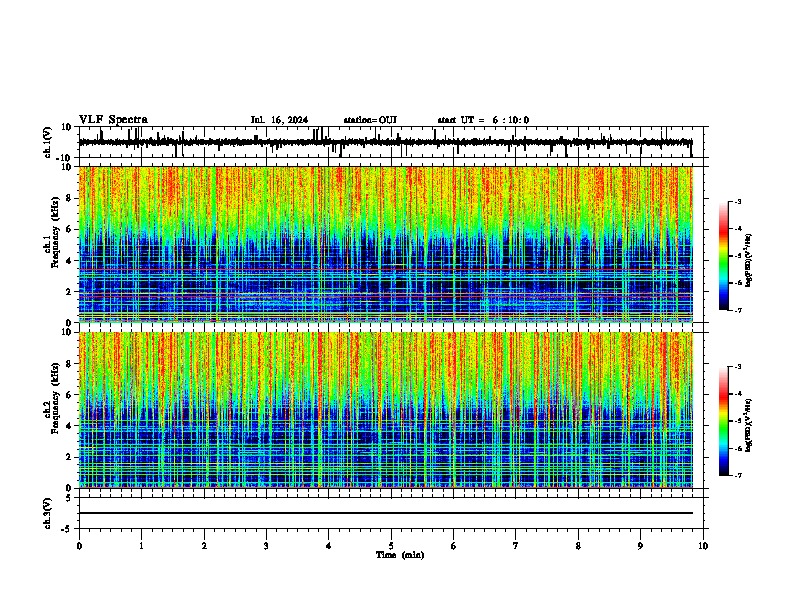Click time axis tick label "7"
The image size is (792, 612).
tap(516, 546)
